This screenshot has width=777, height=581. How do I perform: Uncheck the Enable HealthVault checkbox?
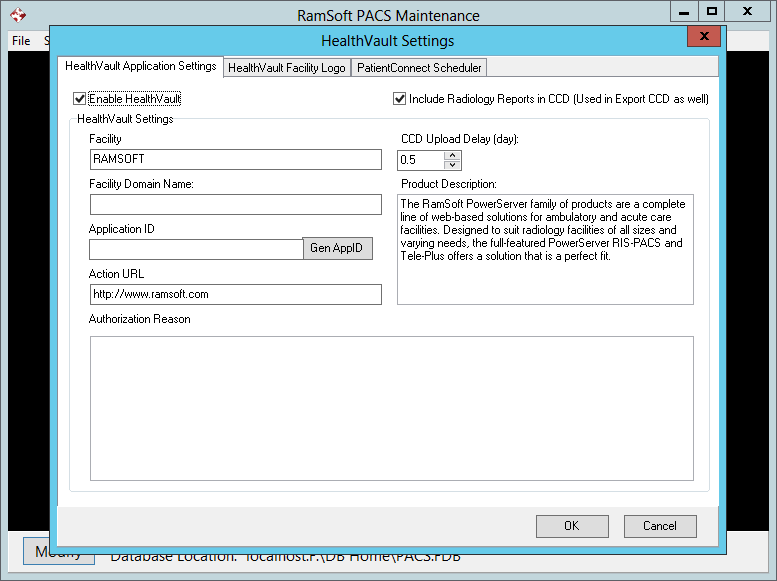tap(80, 99)
